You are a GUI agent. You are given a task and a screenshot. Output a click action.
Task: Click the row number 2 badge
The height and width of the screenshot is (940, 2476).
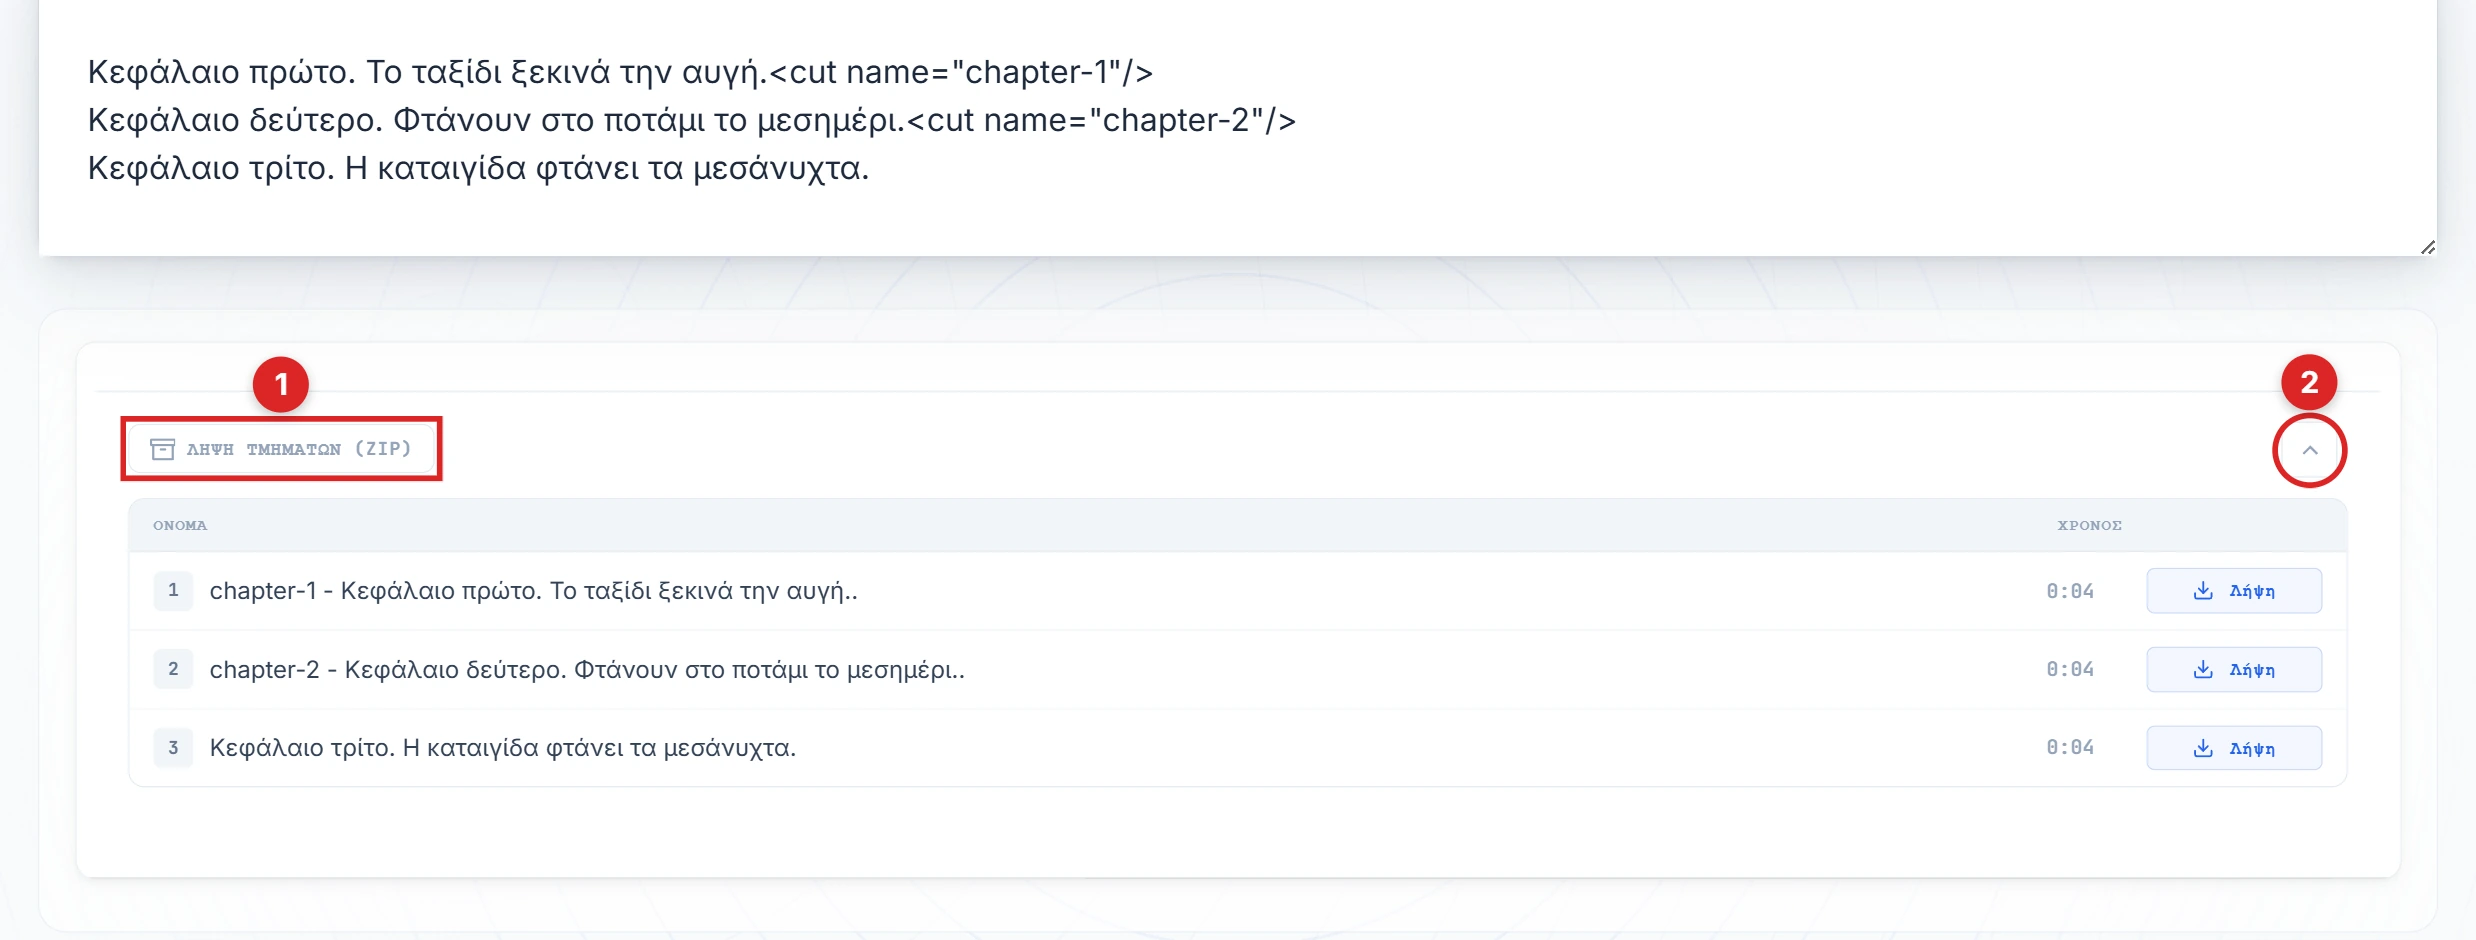[x=173, y=669]
